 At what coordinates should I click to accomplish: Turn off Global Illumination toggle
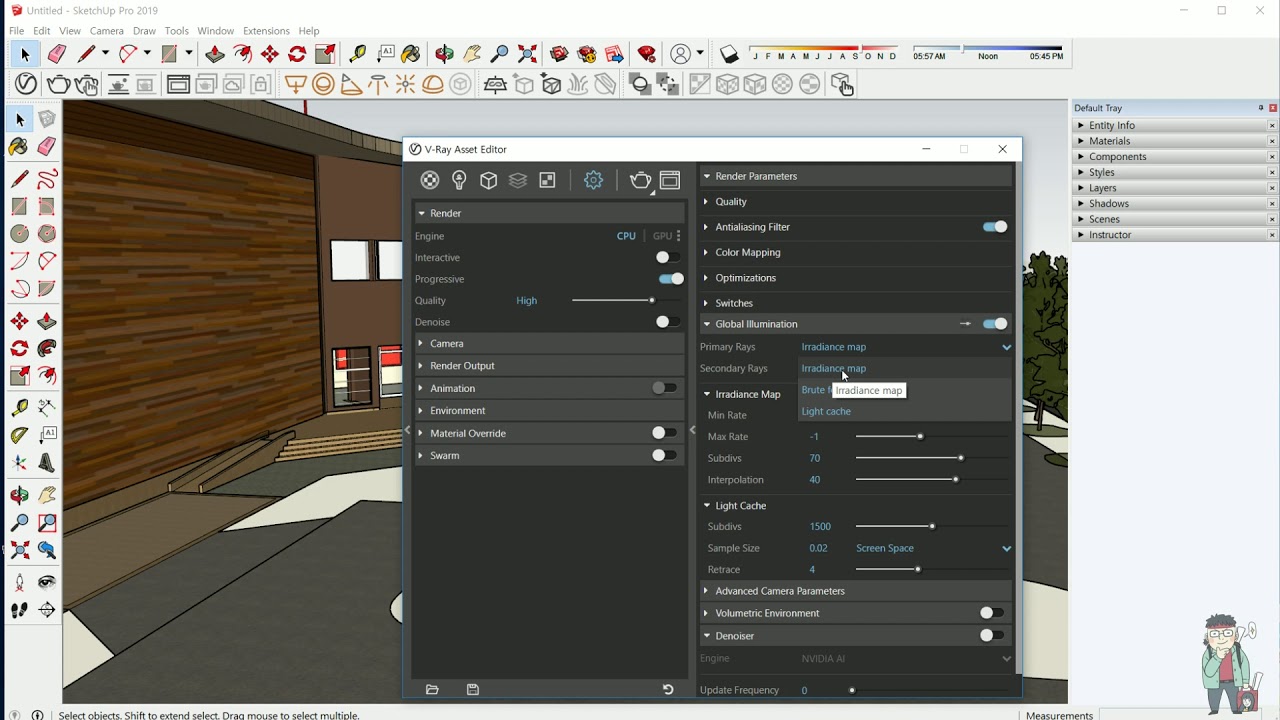(x=995, y=324)
